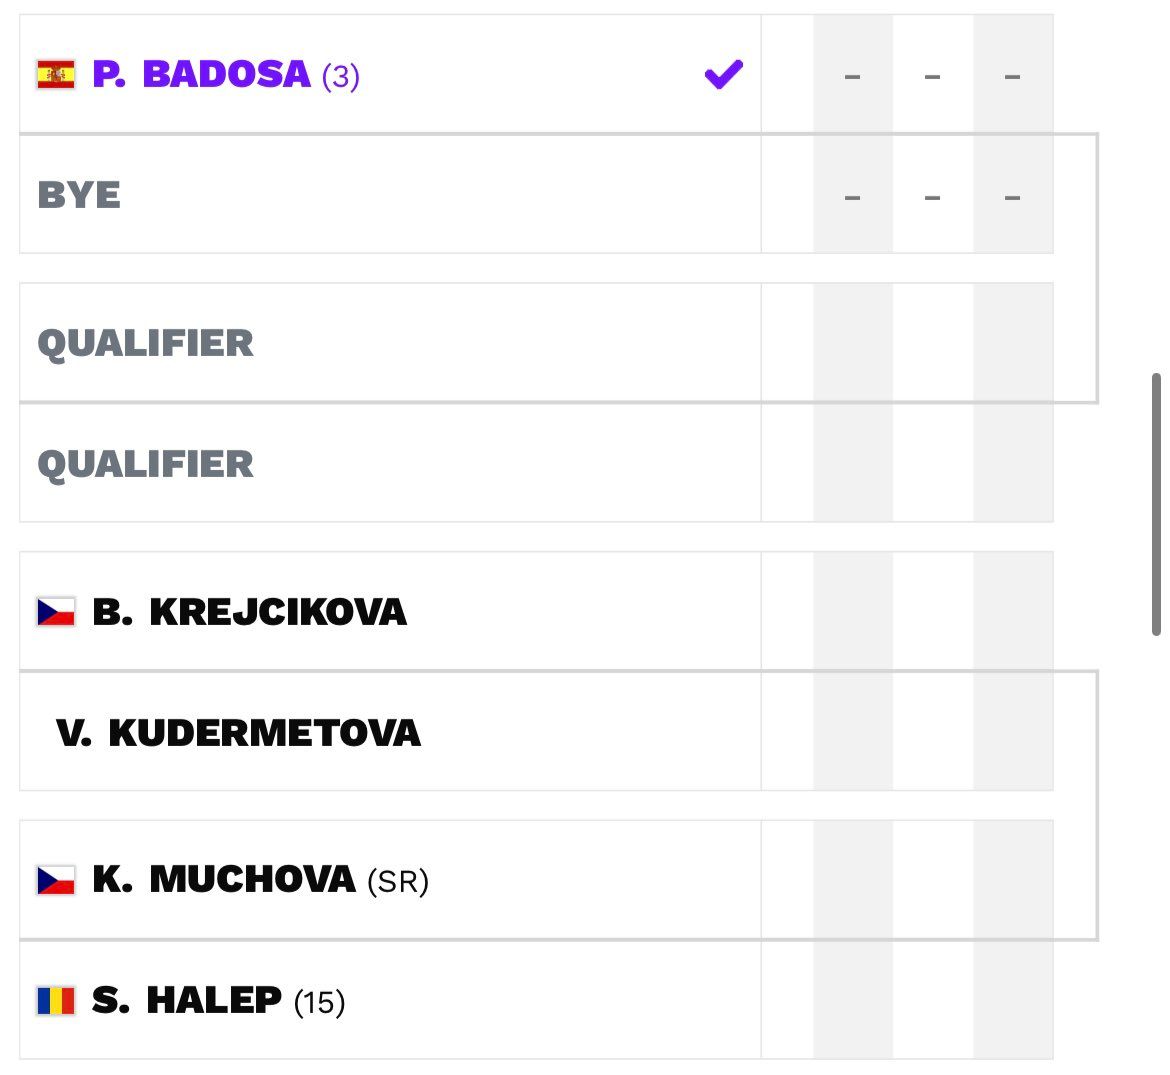Click the Romania flag beside Halep
Image resolution: width=1170 pixels, height=1075 pixels.
(56, 1001)
